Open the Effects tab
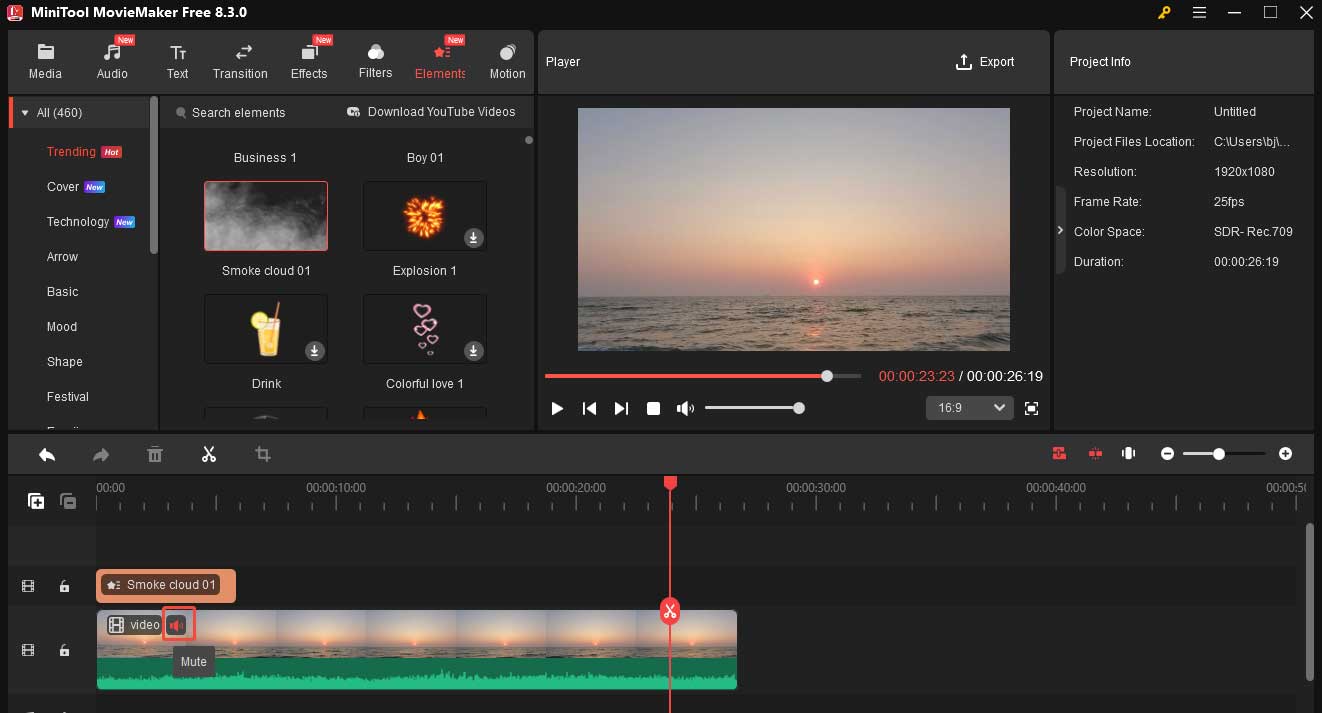The height and width of the screenshot is (713, 1322). pos(309,62)
